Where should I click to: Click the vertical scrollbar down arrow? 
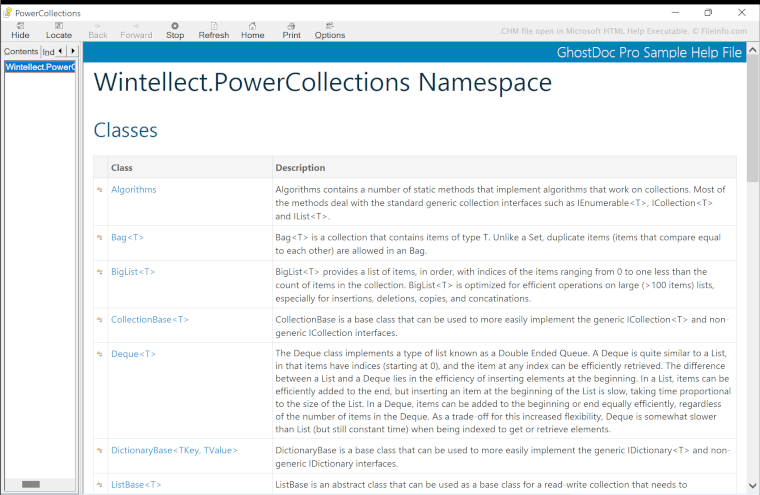click(753, 485)
